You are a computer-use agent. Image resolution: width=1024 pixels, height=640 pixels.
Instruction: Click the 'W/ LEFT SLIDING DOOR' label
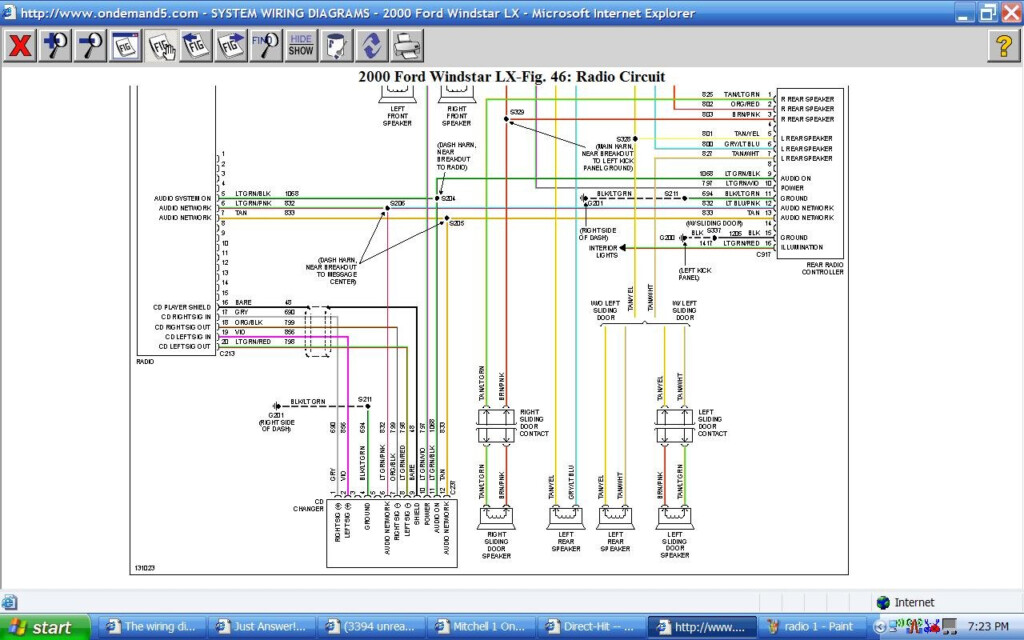click(x=684, y=311)
